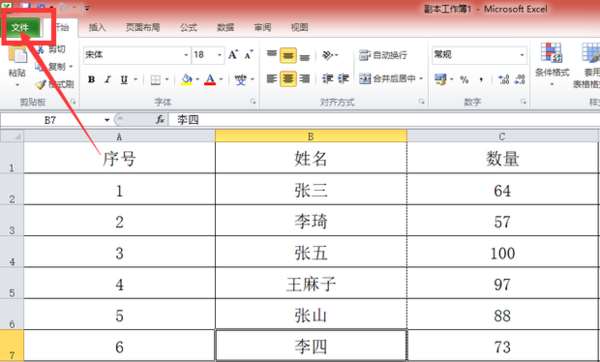Screen dimensions: 600x362
Task: Click the font color red A swatch
Action: tap(210, 80)
